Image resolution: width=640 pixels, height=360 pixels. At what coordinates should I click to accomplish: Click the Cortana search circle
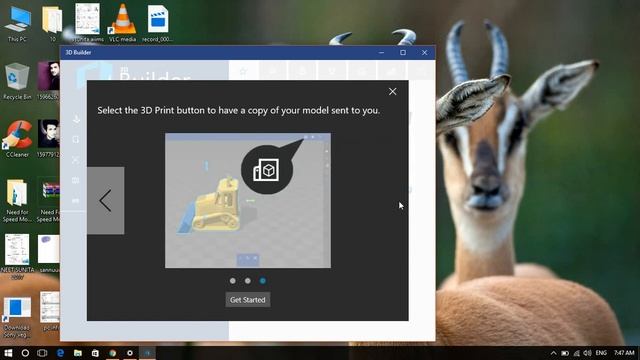click(25, 353)
